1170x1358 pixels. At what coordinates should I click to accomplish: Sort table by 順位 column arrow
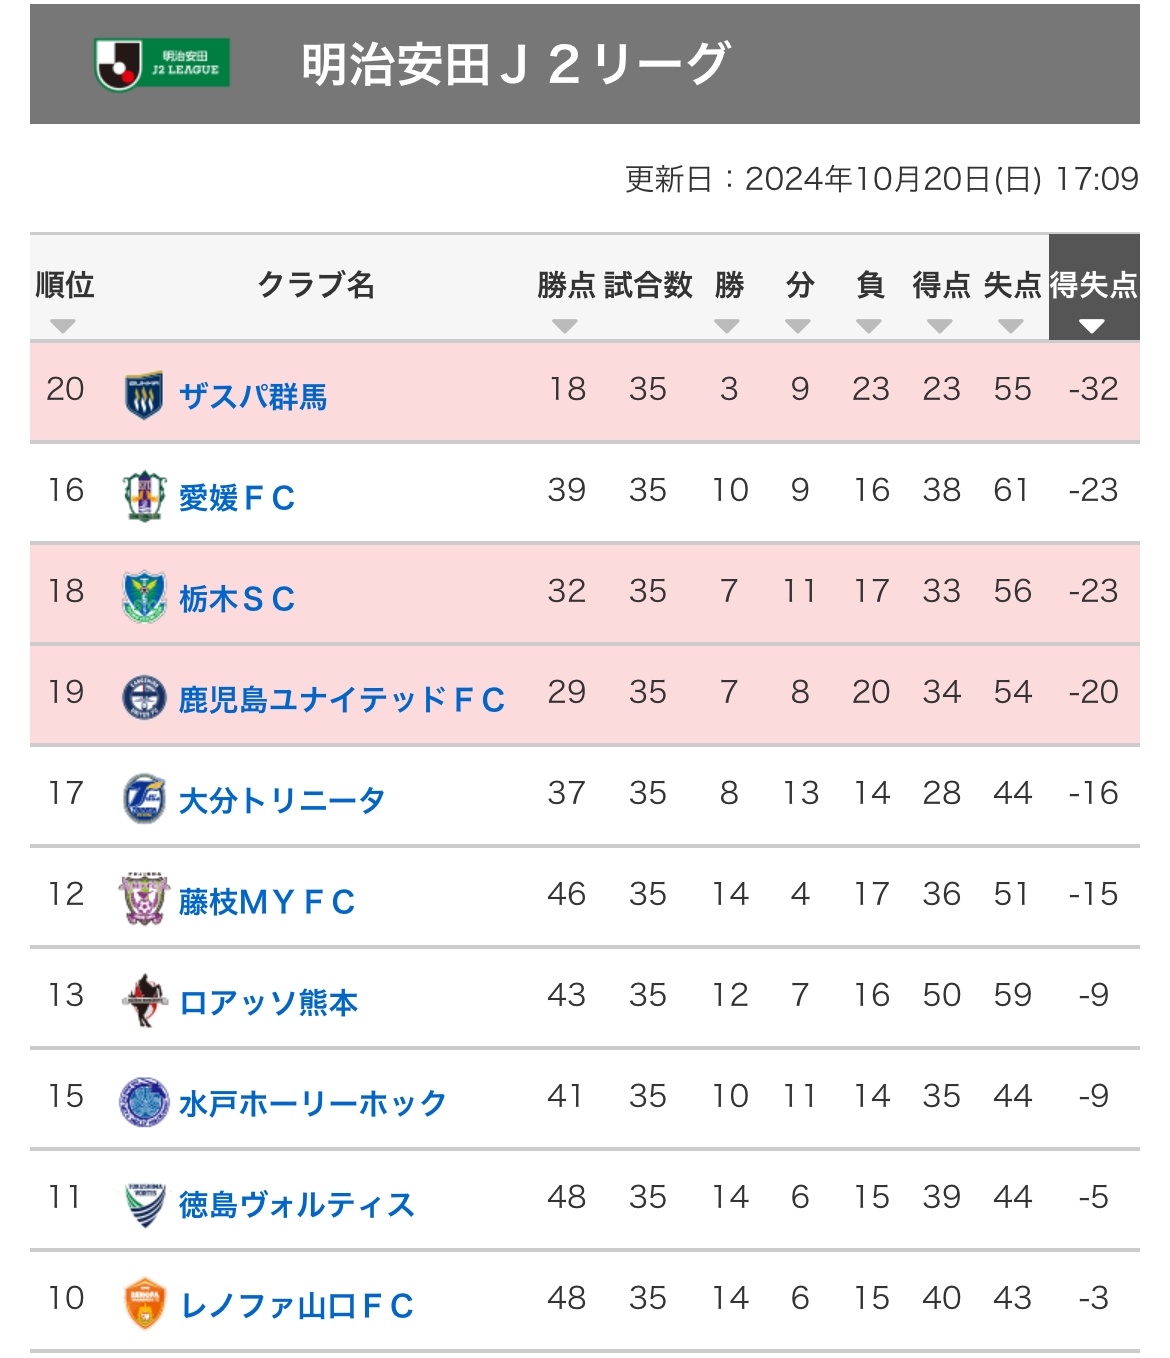63,326
